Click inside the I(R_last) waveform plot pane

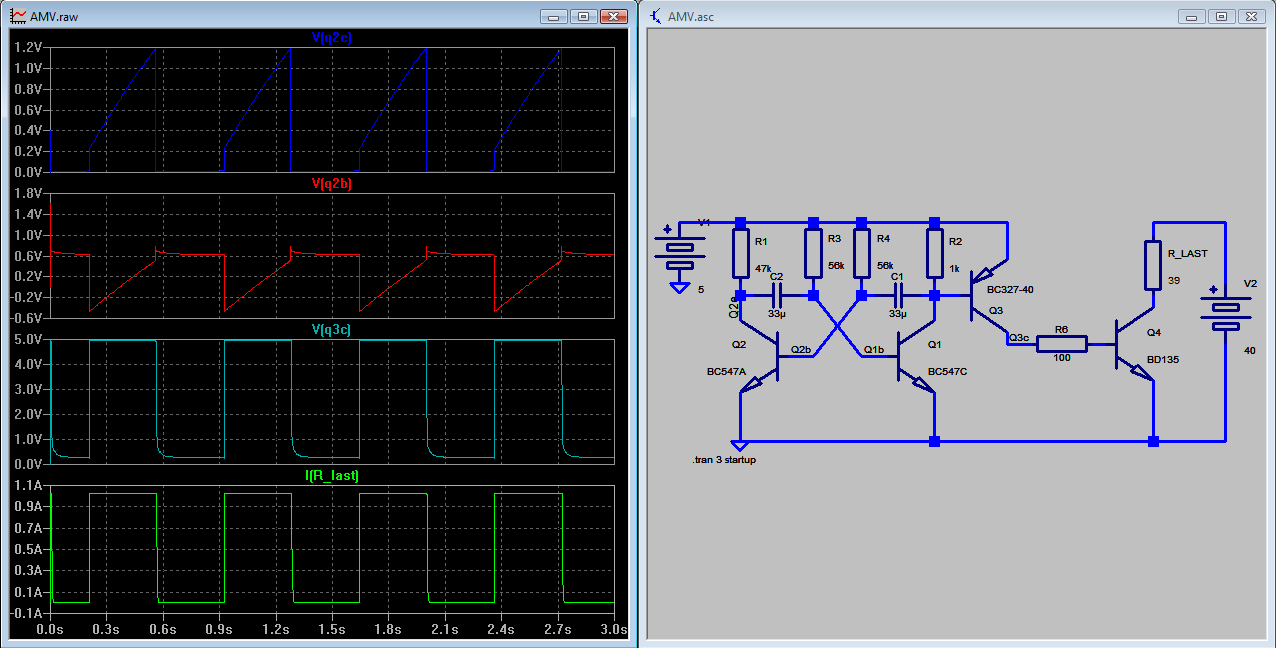pos(332,548)
